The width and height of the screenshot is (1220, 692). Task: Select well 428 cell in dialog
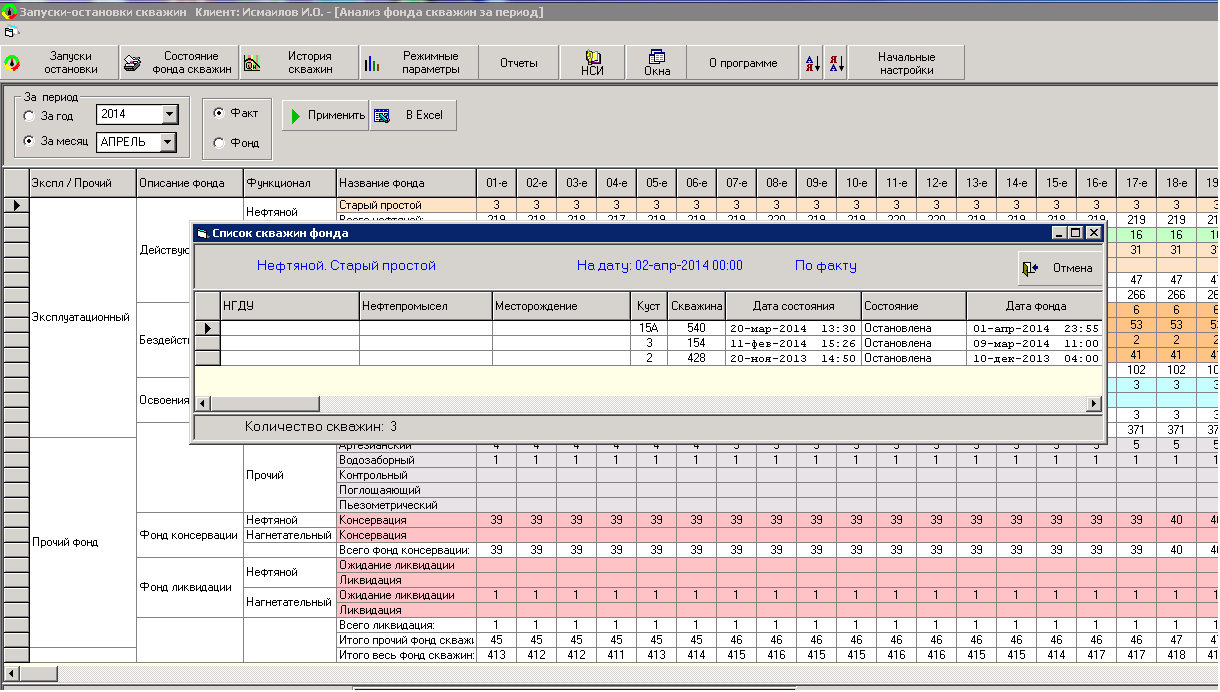coord(696,358)
